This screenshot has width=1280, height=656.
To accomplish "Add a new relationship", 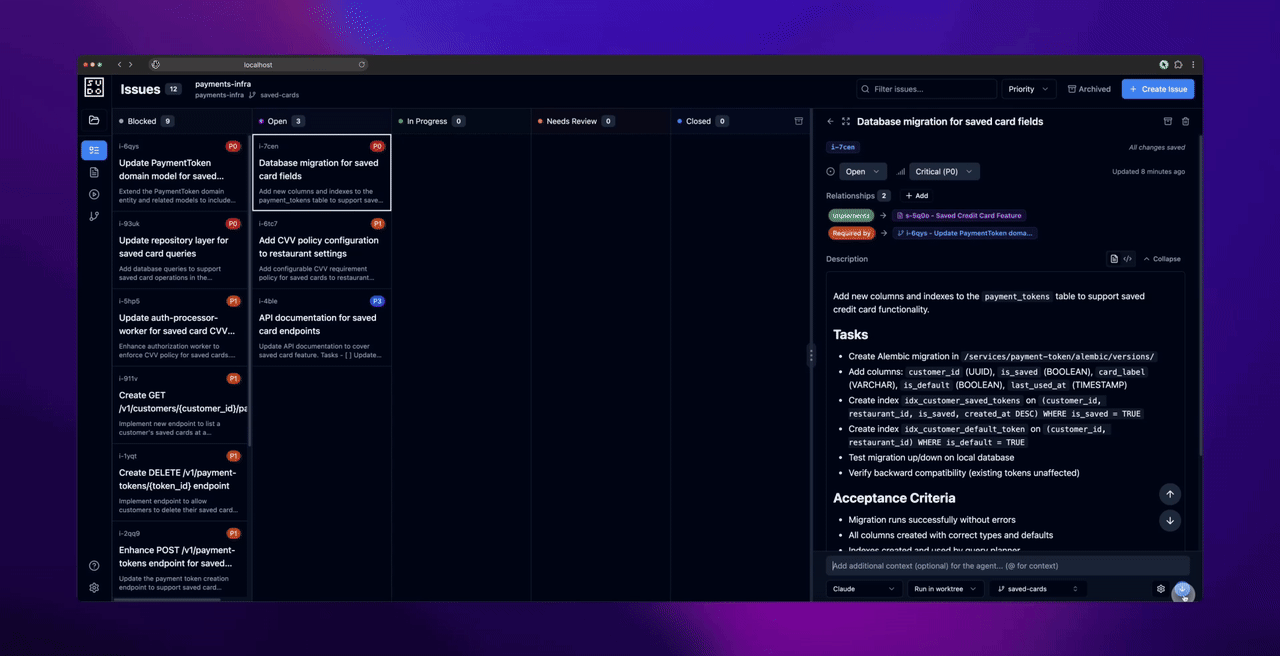I will pyautogui.click(x=916, y=196).
